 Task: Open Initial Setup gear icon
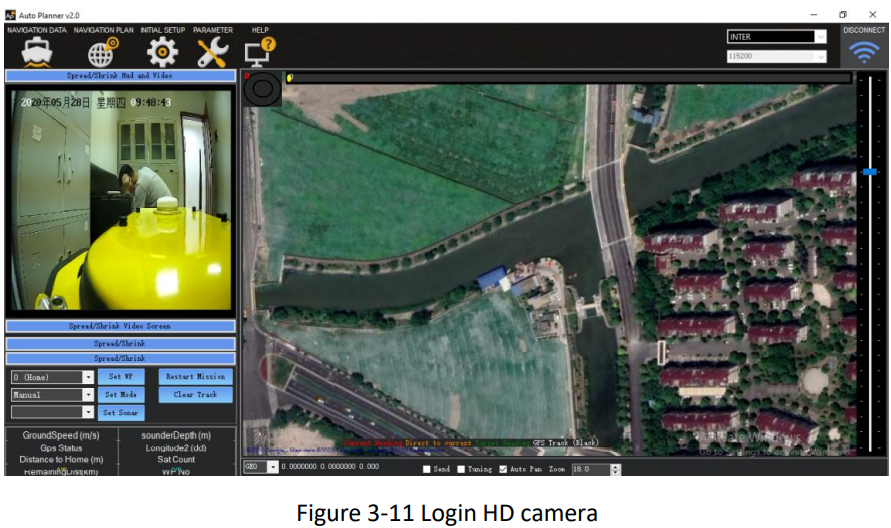click(x=163, y=52)
